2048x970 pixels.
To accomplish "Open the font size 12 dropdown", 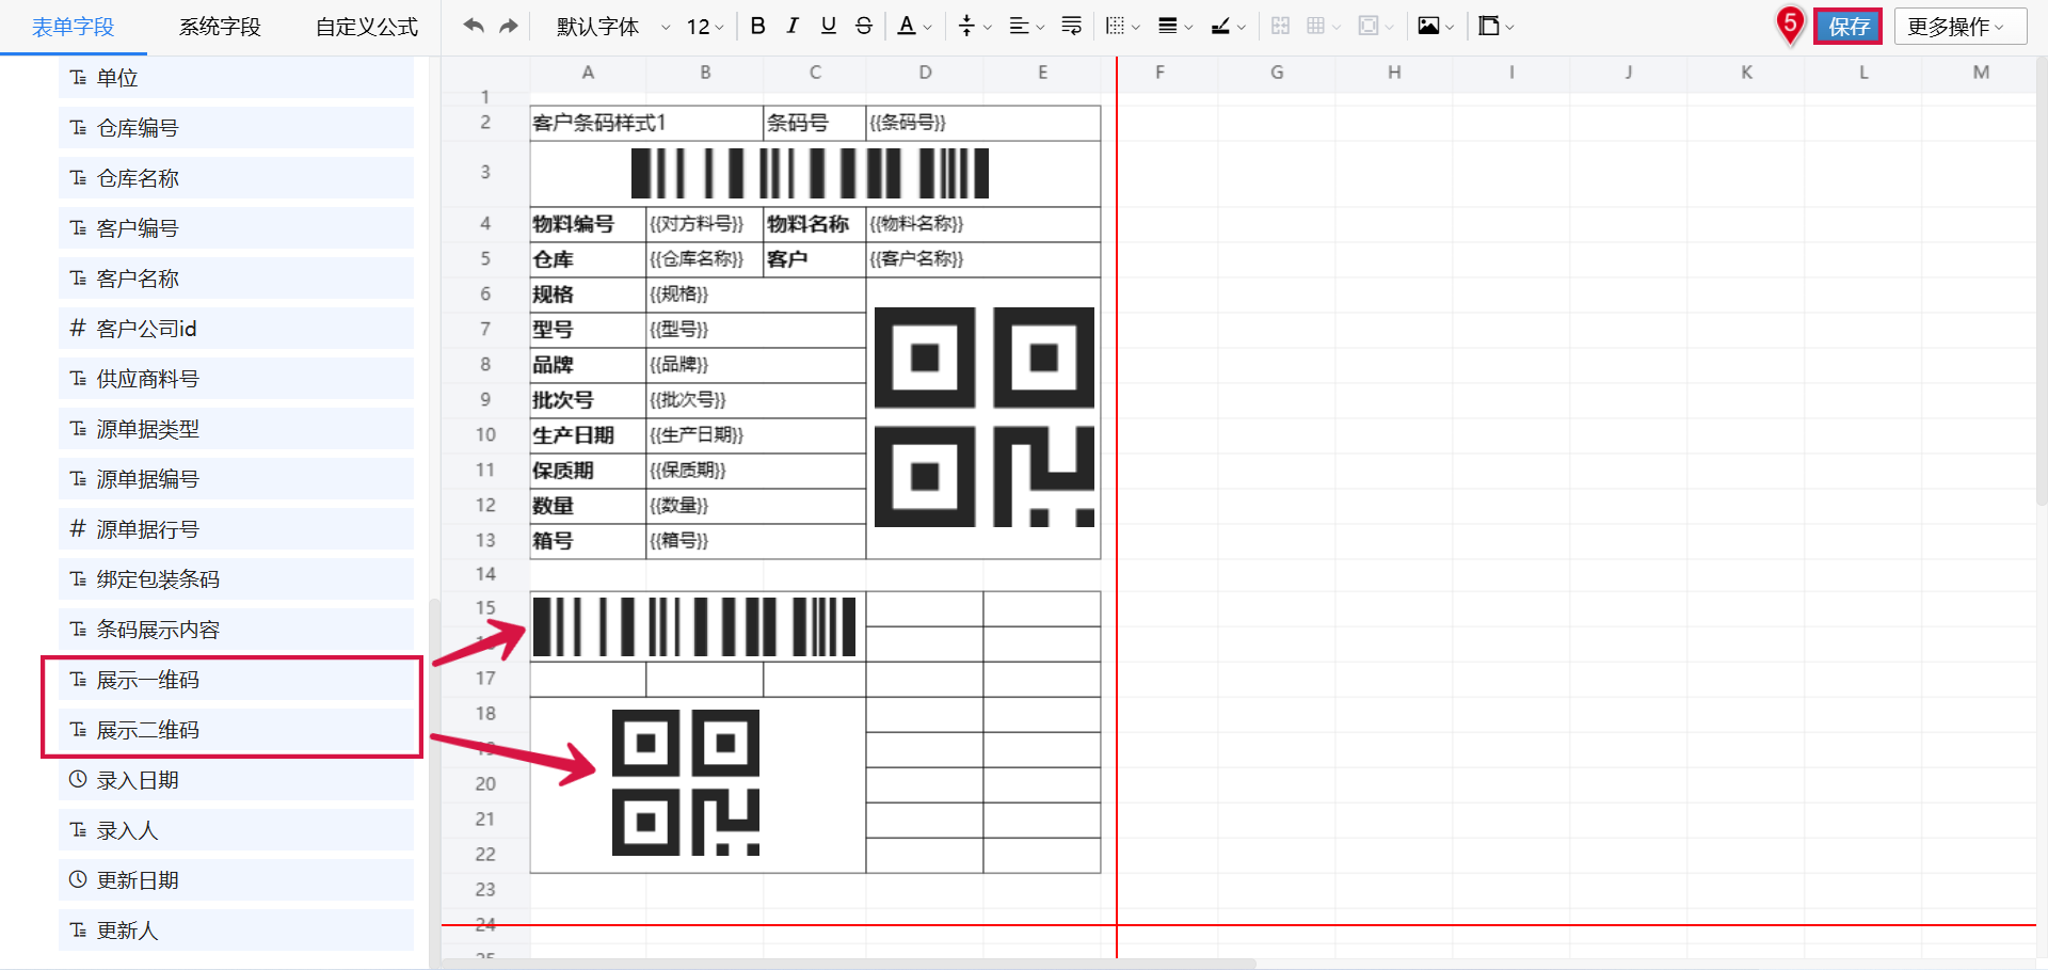I will (x=704, y=26).
